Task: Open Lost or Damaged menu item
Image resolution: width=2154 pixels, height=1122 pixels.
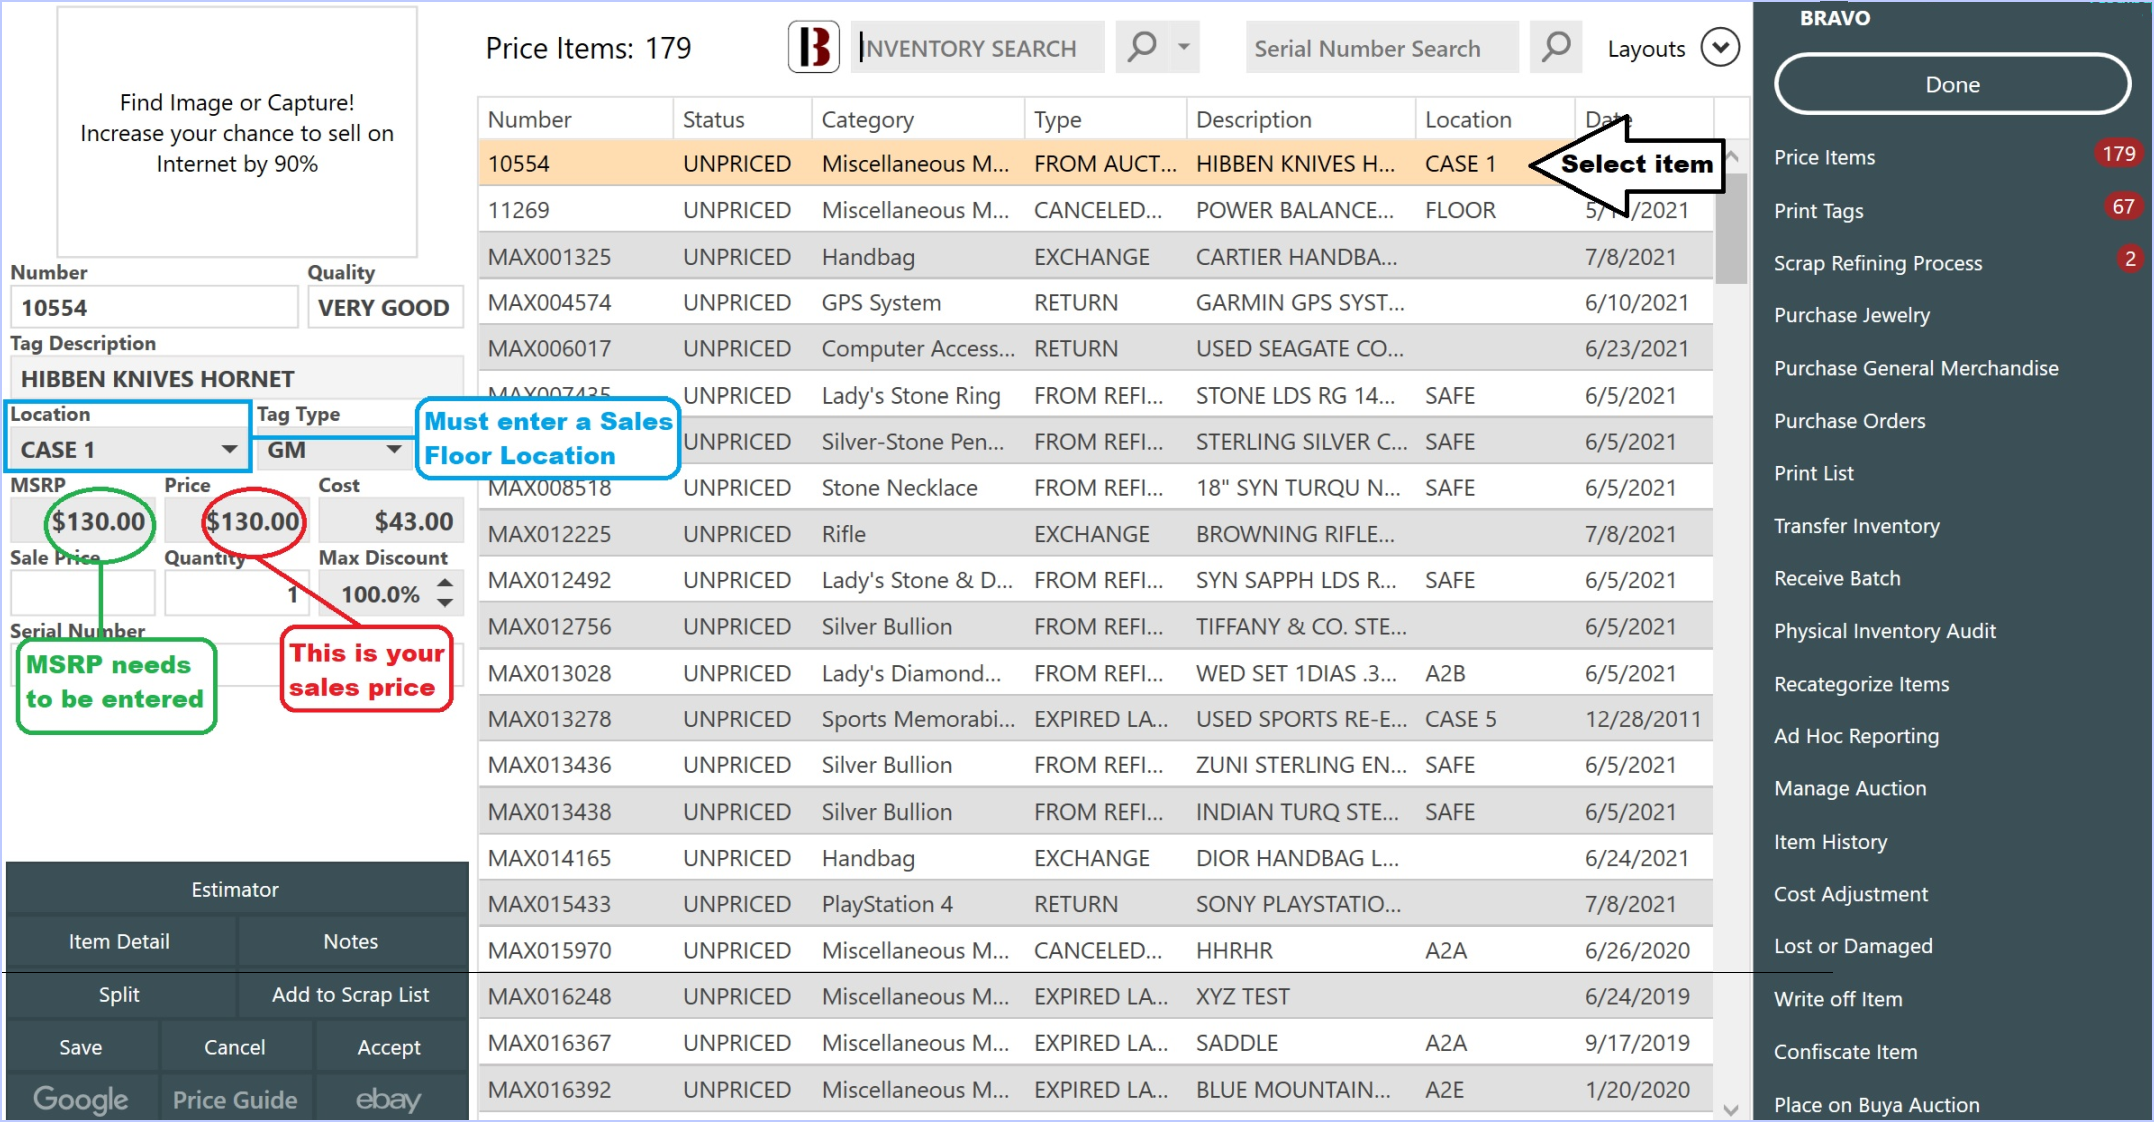Action: 1852,946
